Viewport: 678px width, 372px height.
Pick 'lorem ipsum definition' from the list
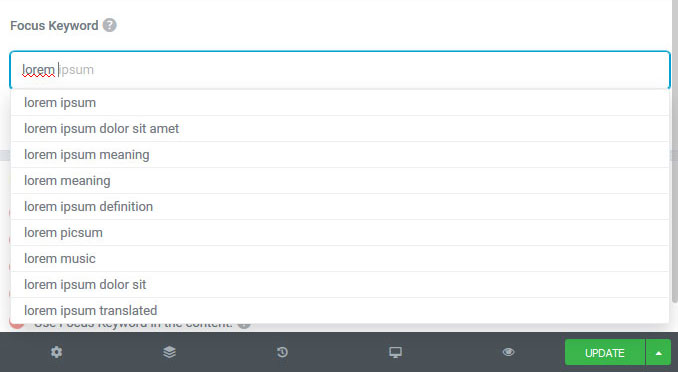pyautogui.click(x=340, y=206)
